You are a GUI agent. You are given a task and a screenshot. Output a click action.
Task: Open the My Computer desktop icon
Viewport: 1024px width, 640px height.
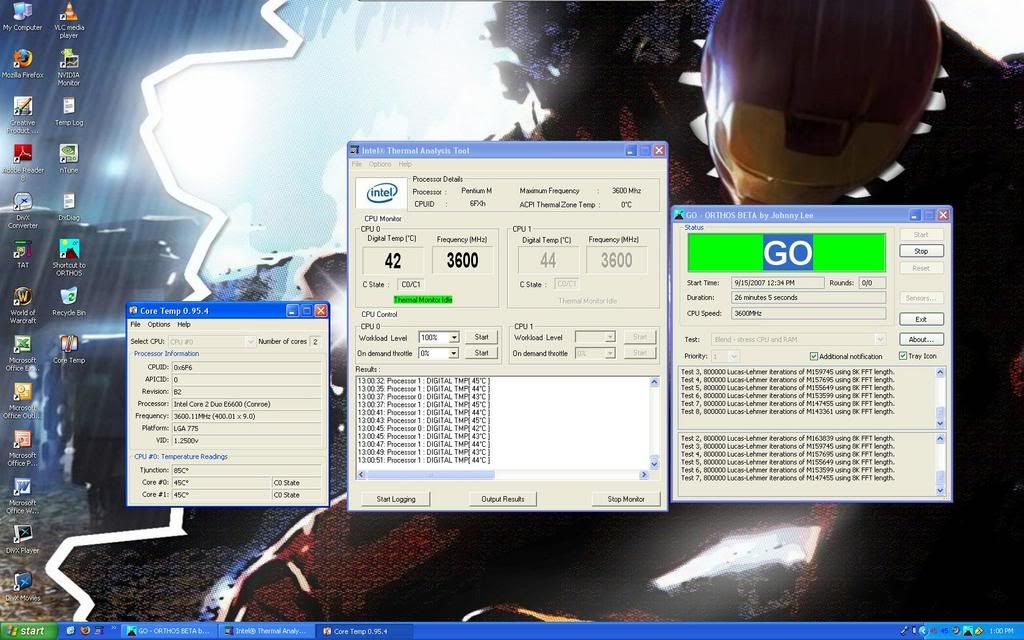[x=23, y=16]
